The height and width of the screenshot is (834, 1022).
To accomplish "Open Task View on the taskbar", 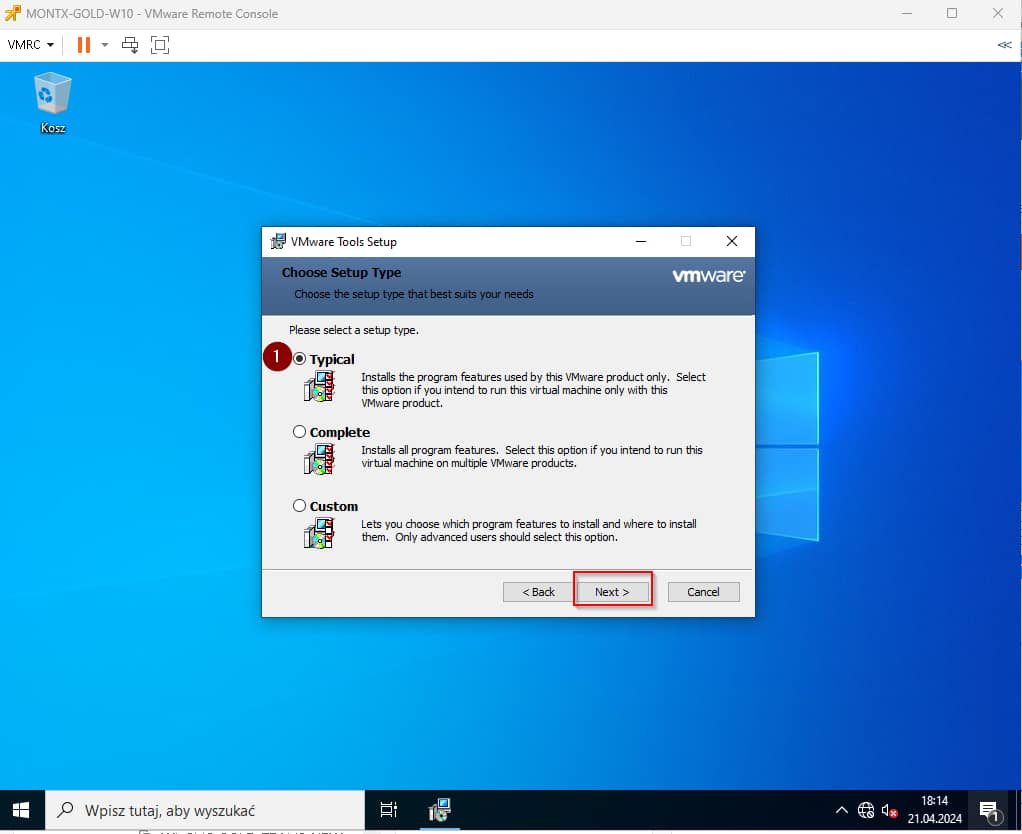I will pos(389,810).
